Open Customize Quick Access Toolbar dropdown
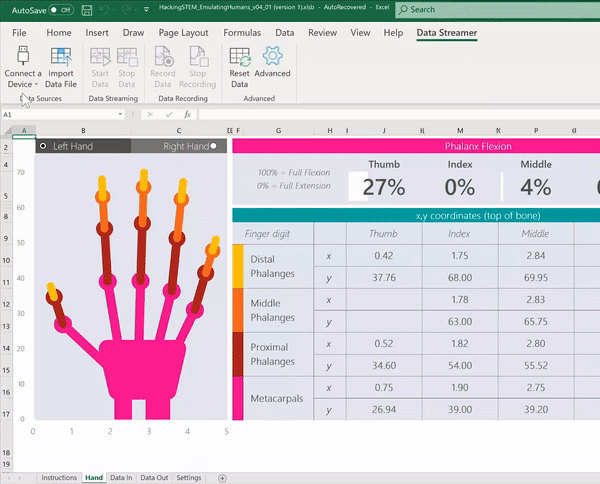 point(146,10)
